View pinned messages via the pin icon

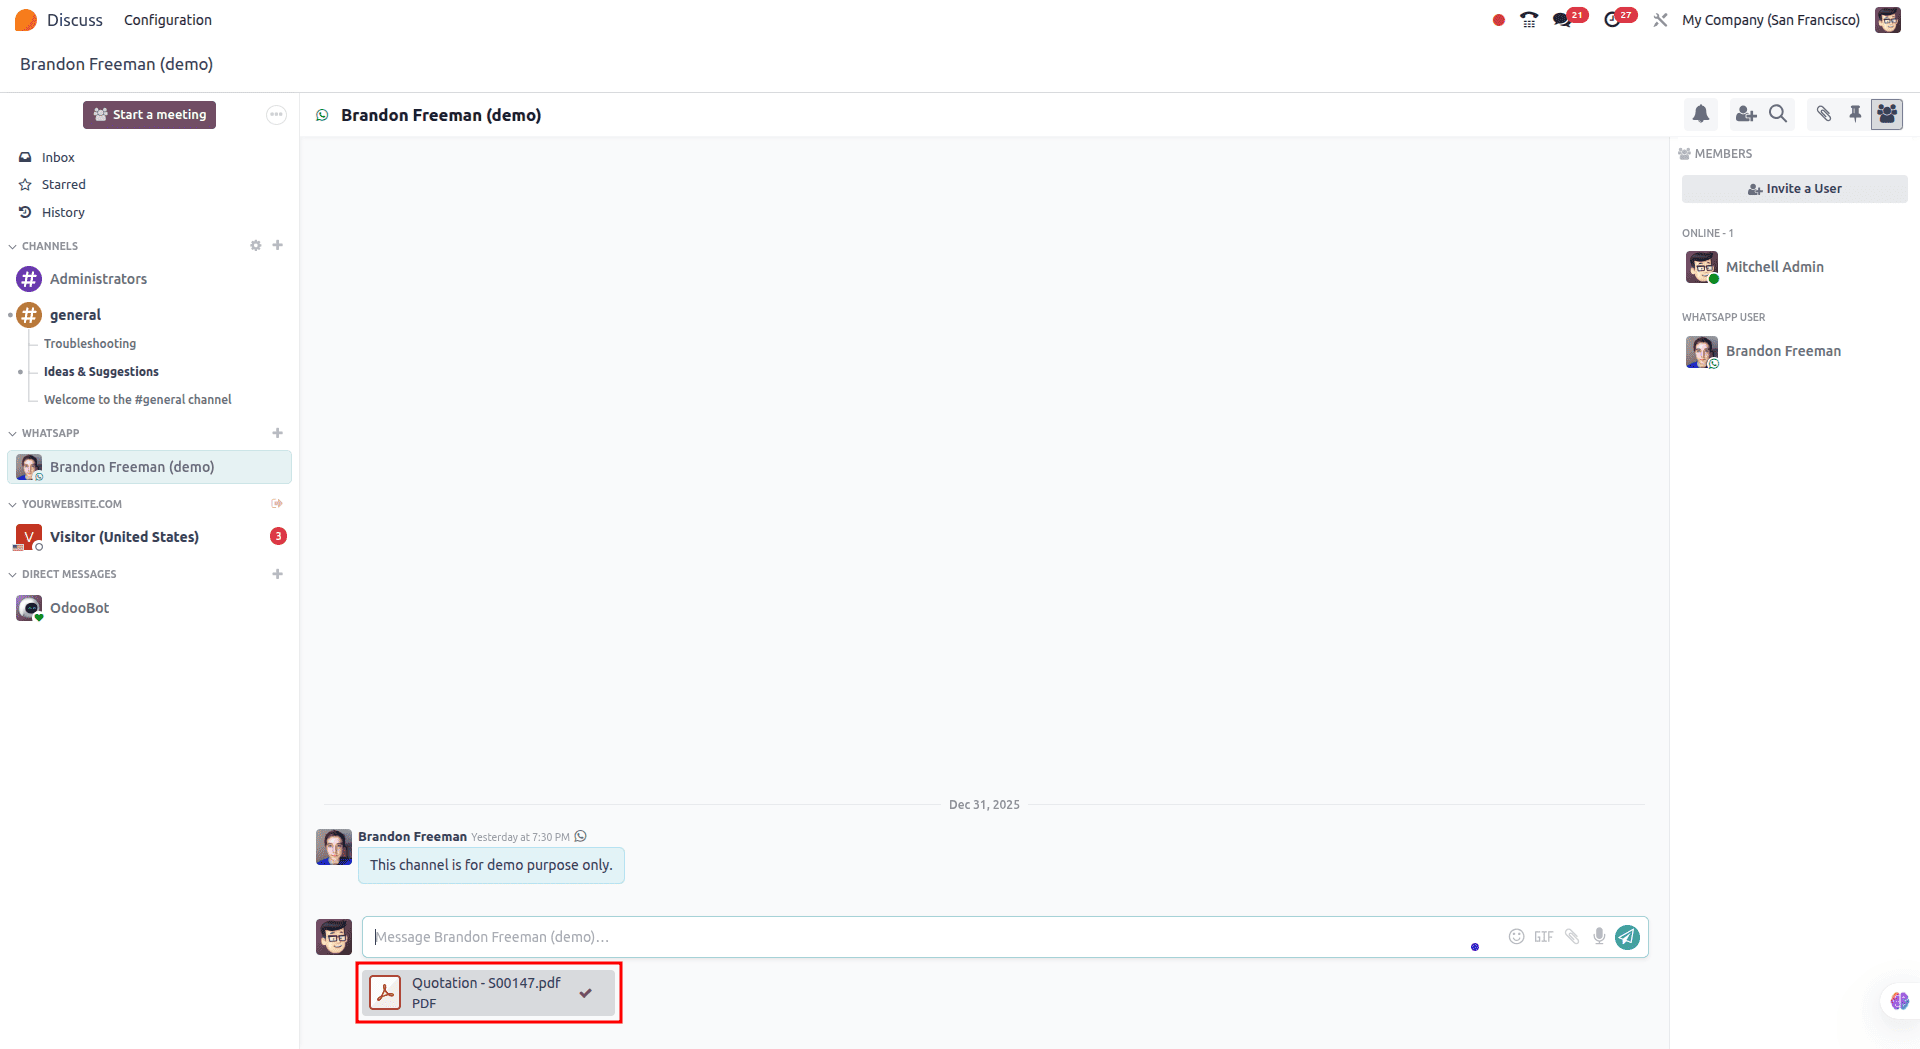click(x=1856, y=114)
